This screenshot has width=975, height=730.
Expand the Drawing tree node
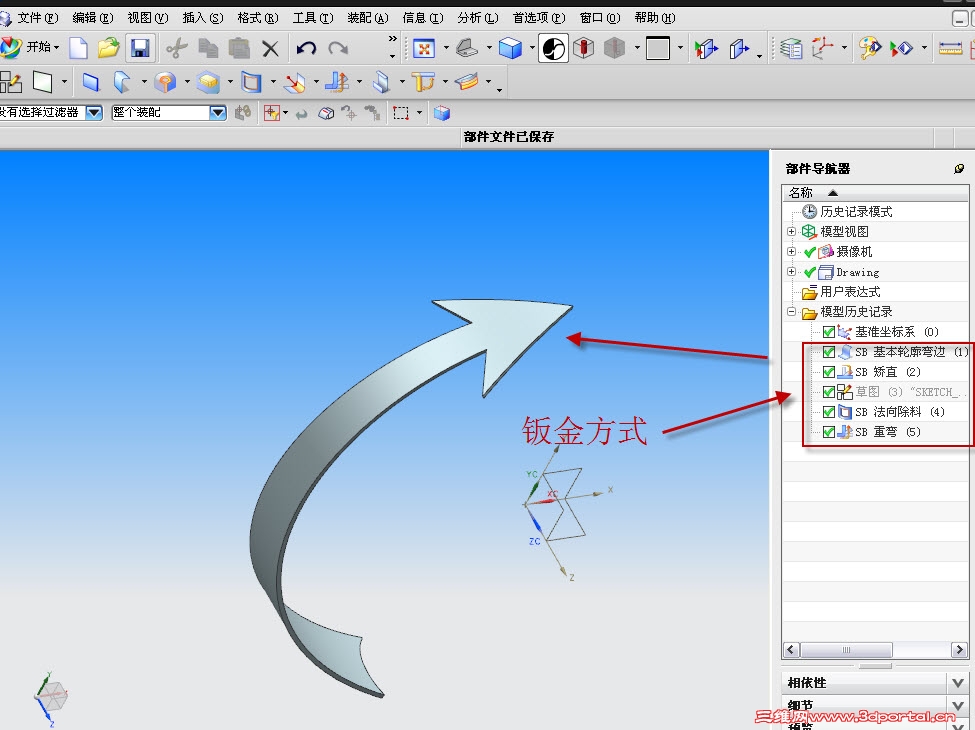pyautogui.click(x=791, y=272)
